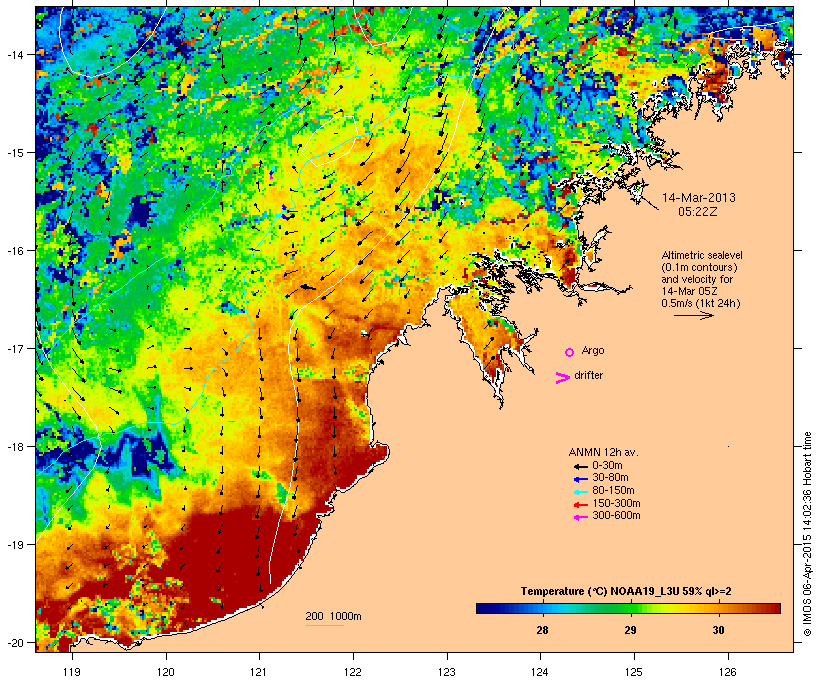
Task: Click latitude label -17 on the axis
Action: point(16,348)
